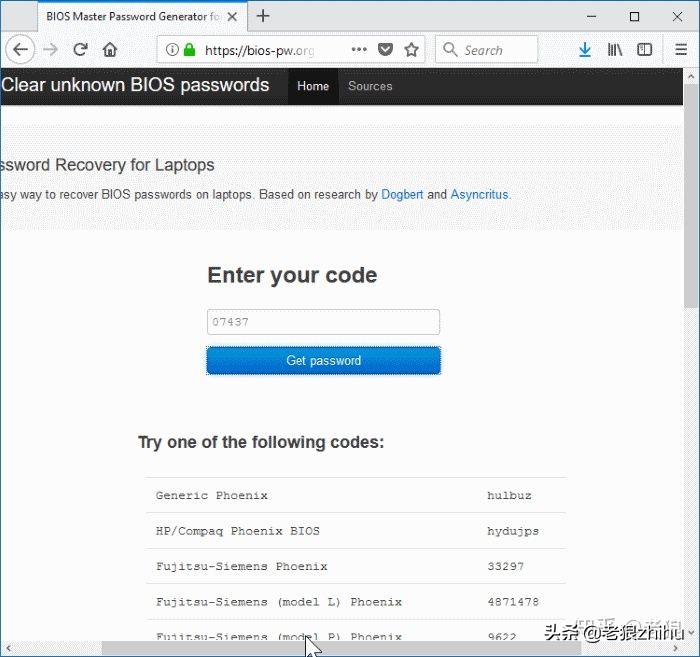Open the page actions three-dots menu
The height and width of the screenshot is (657, 700).
point(359,50)
